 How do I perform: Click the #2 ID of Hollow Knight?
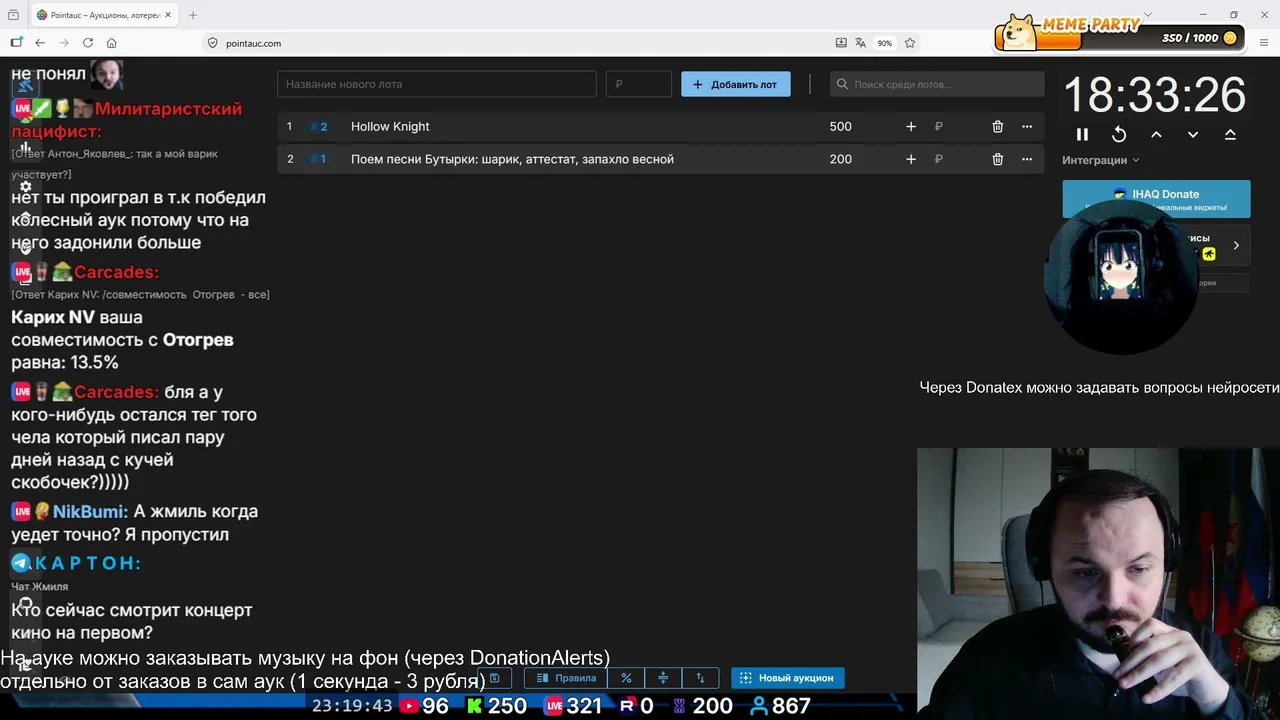point(319,127)
